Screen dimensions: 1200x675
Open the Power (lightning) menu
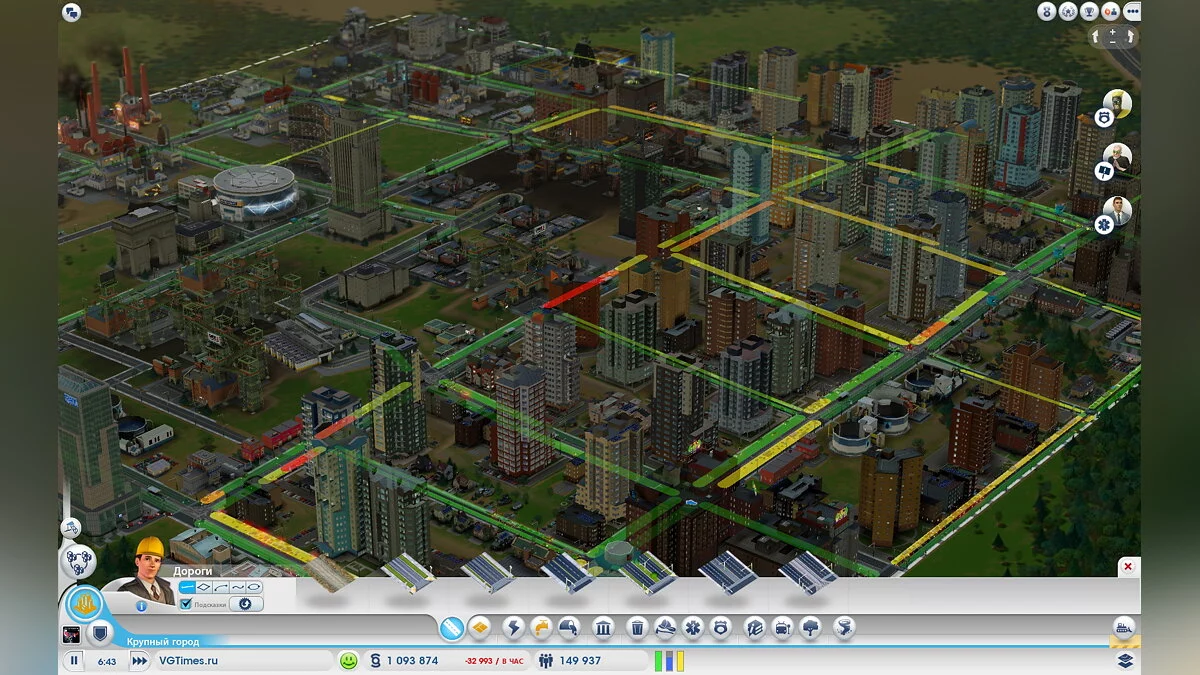tap(513, 628)
